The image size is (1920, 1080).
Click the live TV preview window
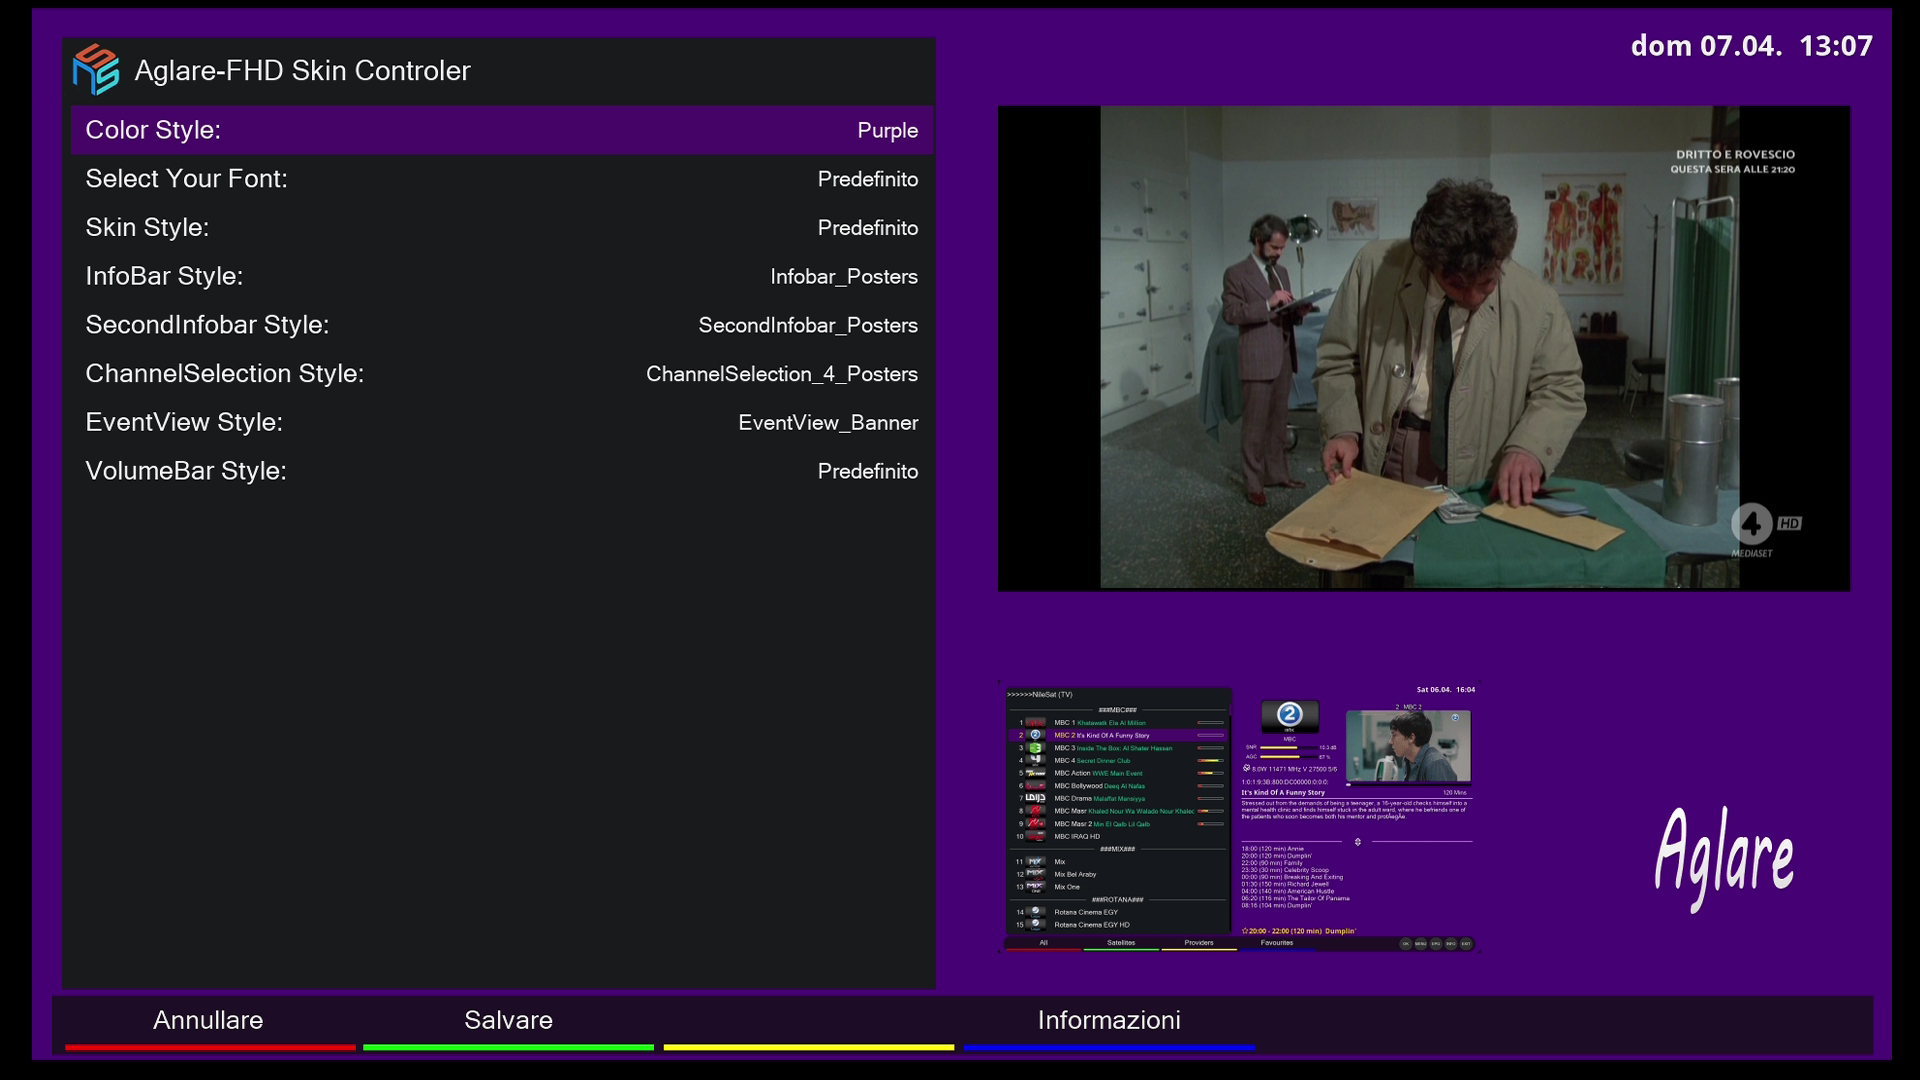point(1423,348)
